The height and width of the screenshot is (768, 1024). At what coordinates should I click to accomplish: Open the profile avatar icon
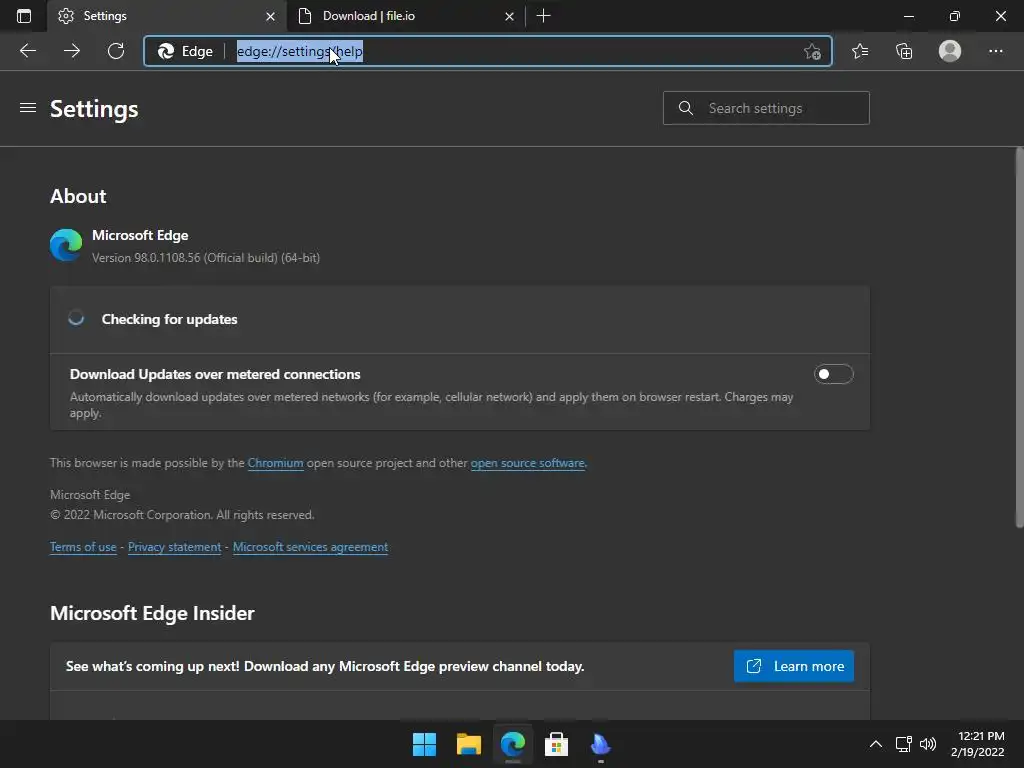coord(950,51)
